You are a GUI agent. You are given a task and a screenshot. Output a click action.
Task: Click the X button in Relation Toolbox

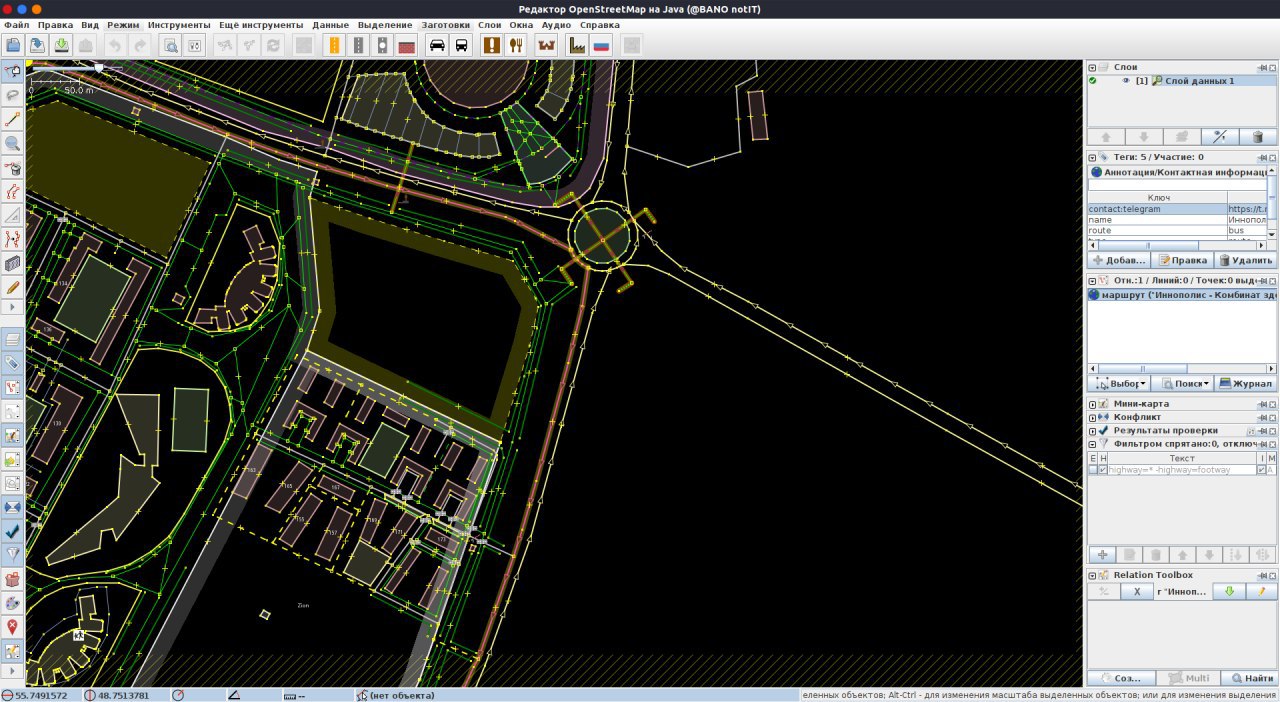[1137, 591]
